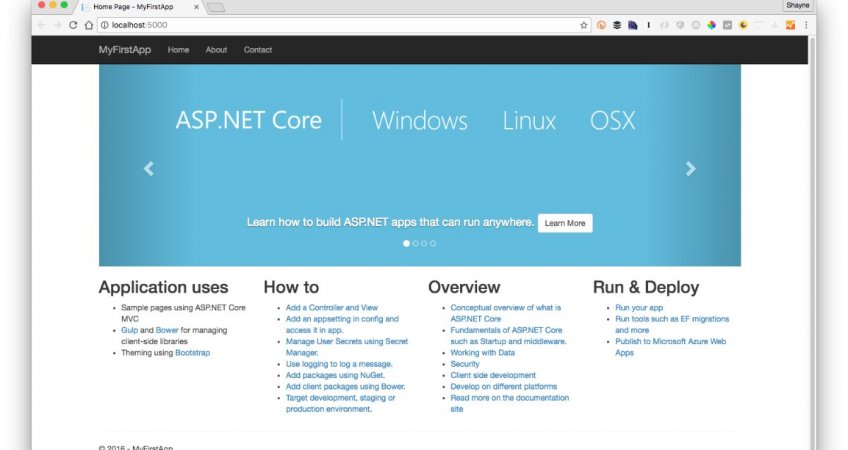Select the fourth carousel indicator dot
The height and width of the screenshot is (450, 848).
pyautogui.click(x=433, y=243)
